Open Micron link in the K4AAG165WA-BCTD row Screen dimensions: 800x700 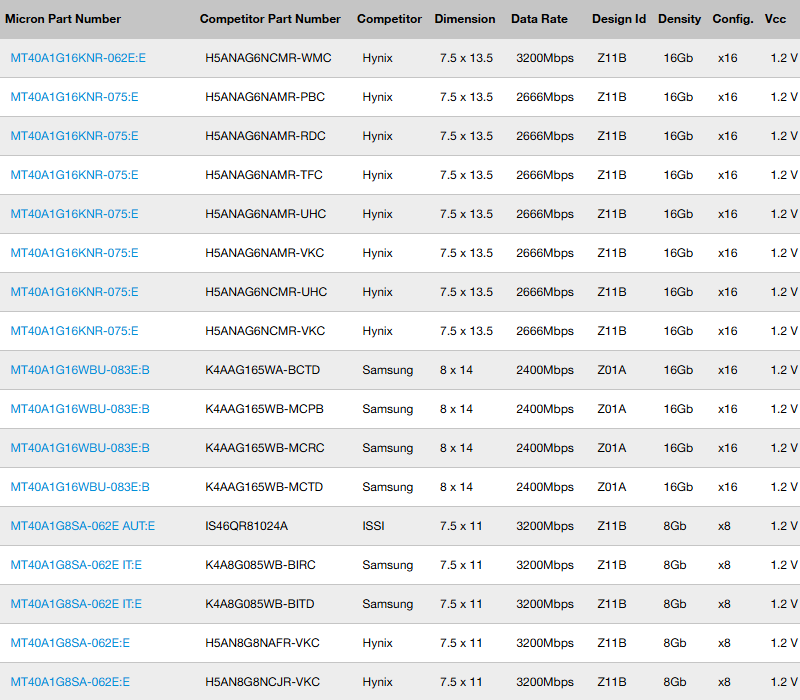(x=80, y=370)
